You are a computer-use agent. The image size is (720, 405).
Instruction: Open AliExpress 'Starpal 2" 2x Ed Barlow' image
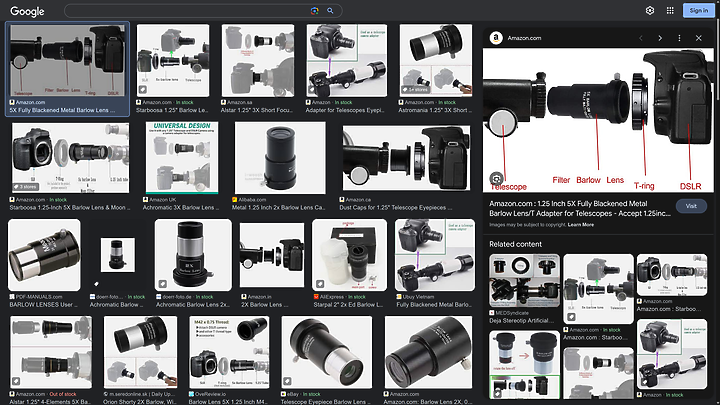[349, 255]
